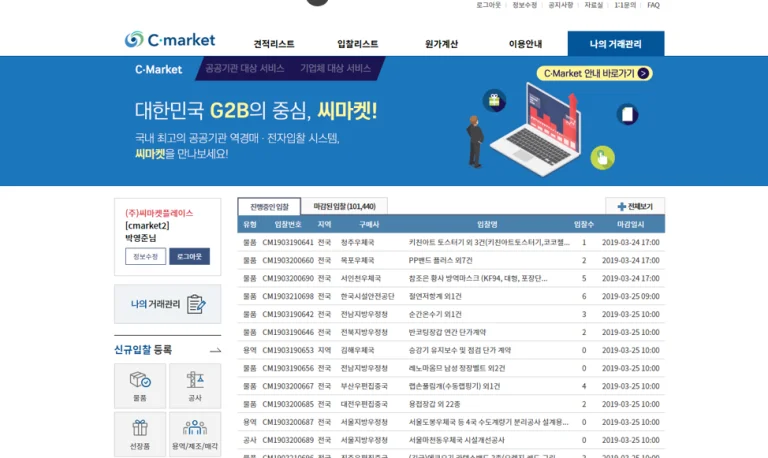Click the (주)씨마켓플레이스 company name

pyautogui.click(x=159, y=213)
